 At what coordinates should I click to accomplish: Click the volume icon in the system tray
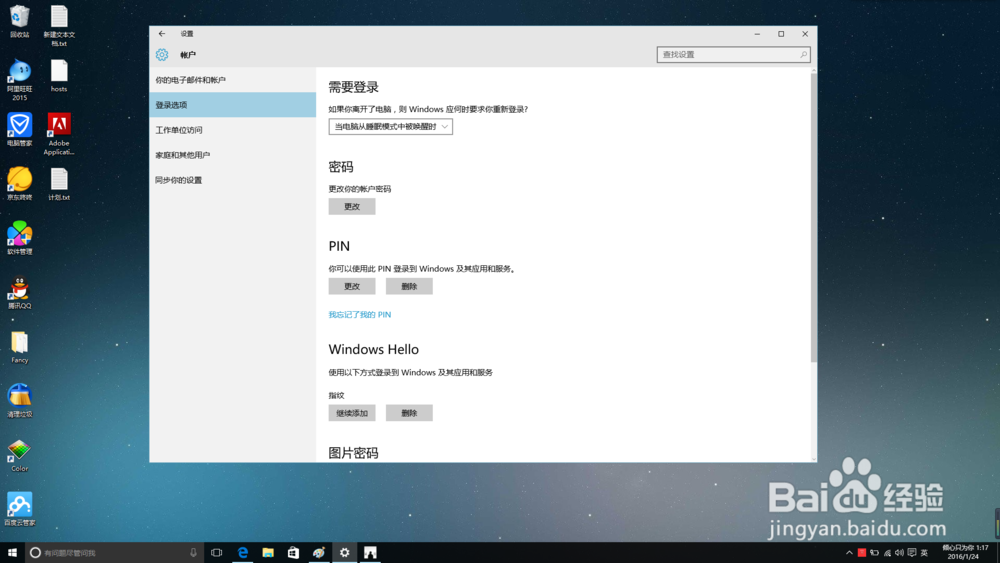(x=899, y=553)
